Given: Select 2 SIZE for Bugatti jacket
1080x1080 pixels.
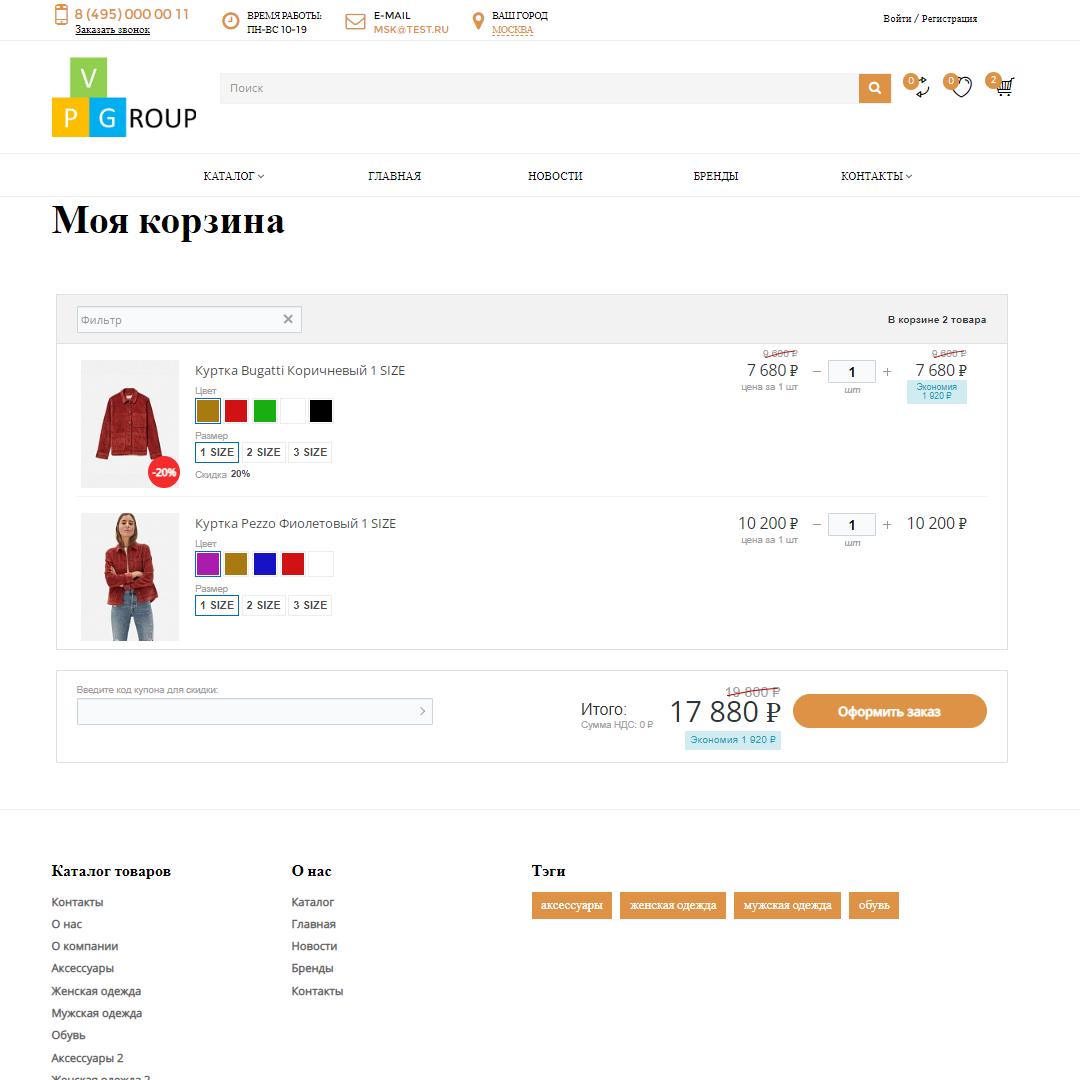Looking at the screenshot, I should click(x=264, y=452).
